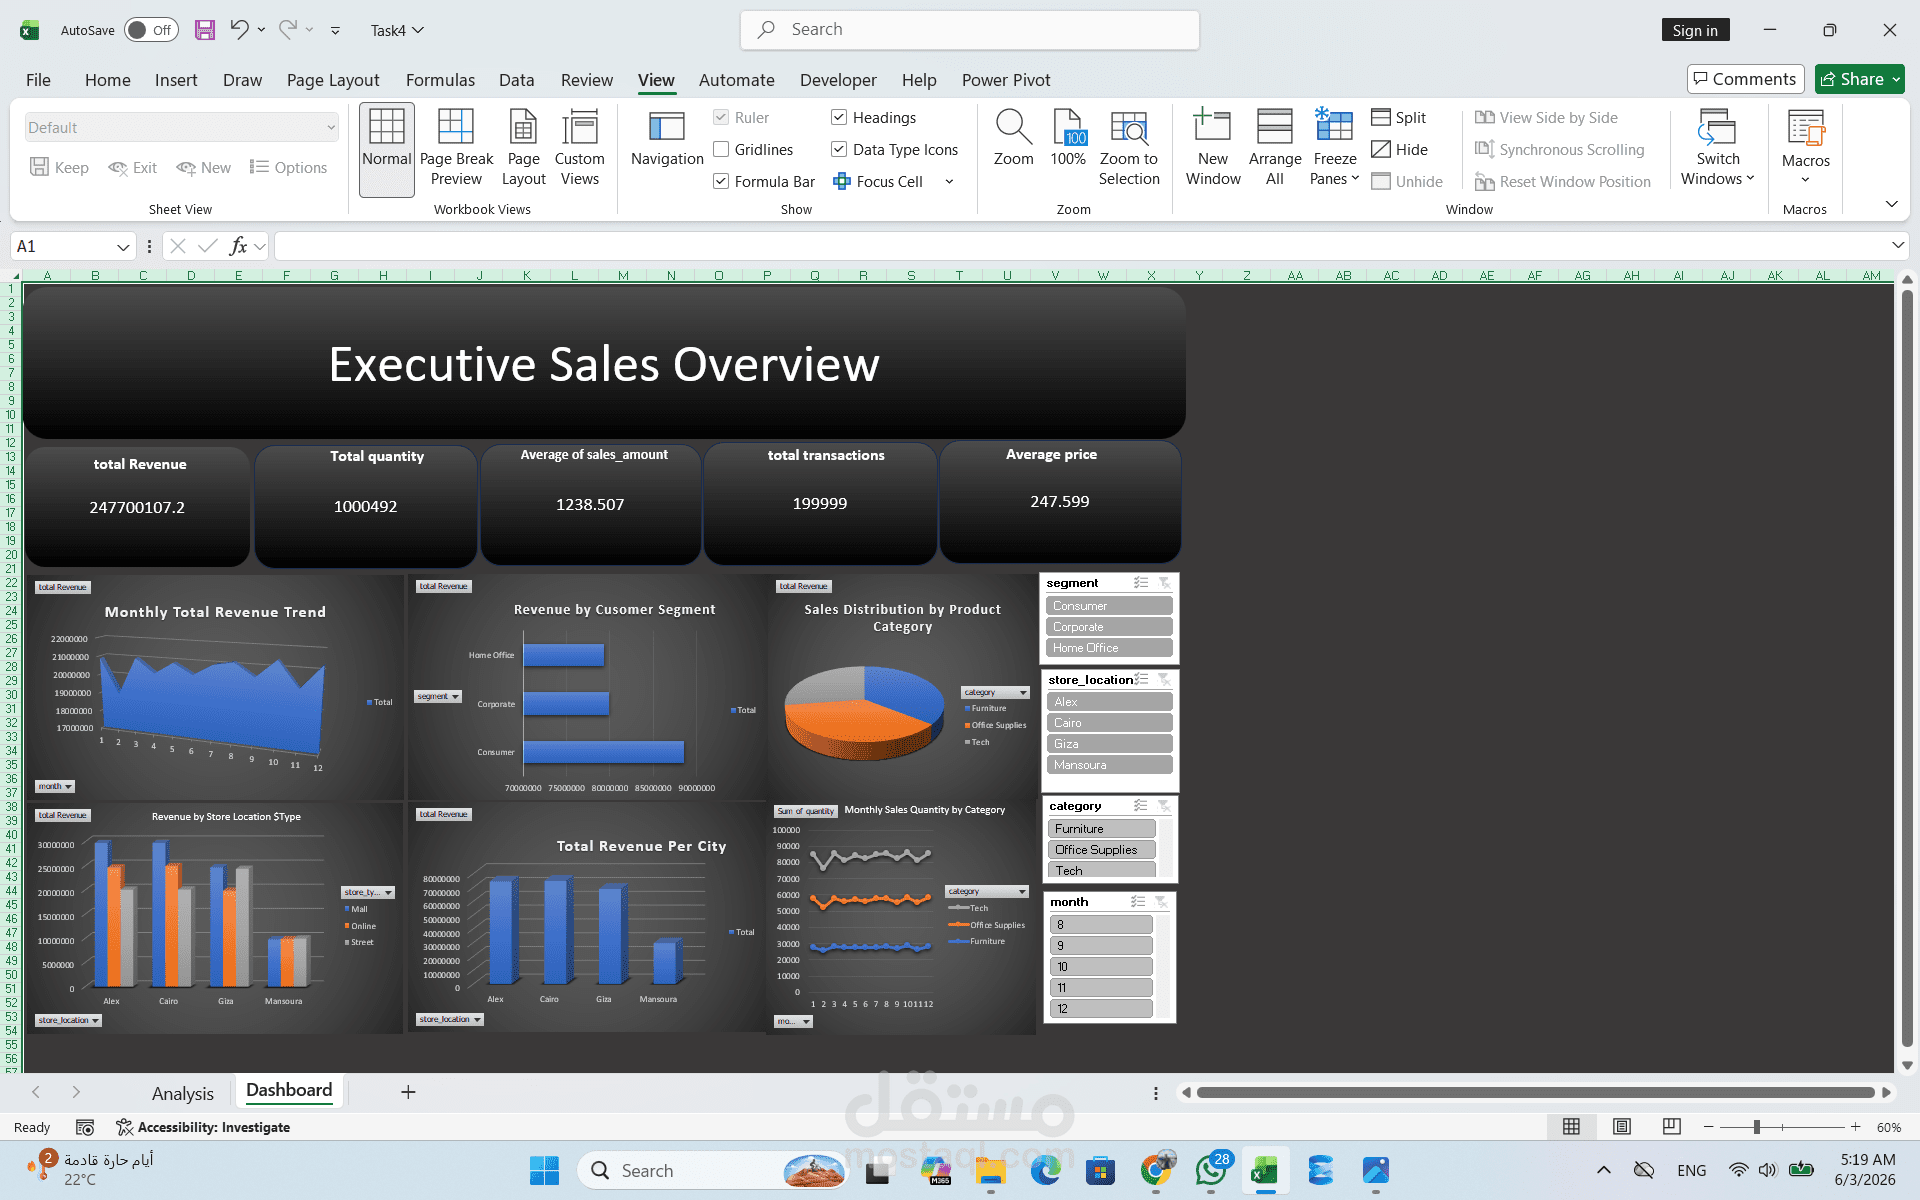Enable multi-select on store_location slicer

(x=1142, y=680)
